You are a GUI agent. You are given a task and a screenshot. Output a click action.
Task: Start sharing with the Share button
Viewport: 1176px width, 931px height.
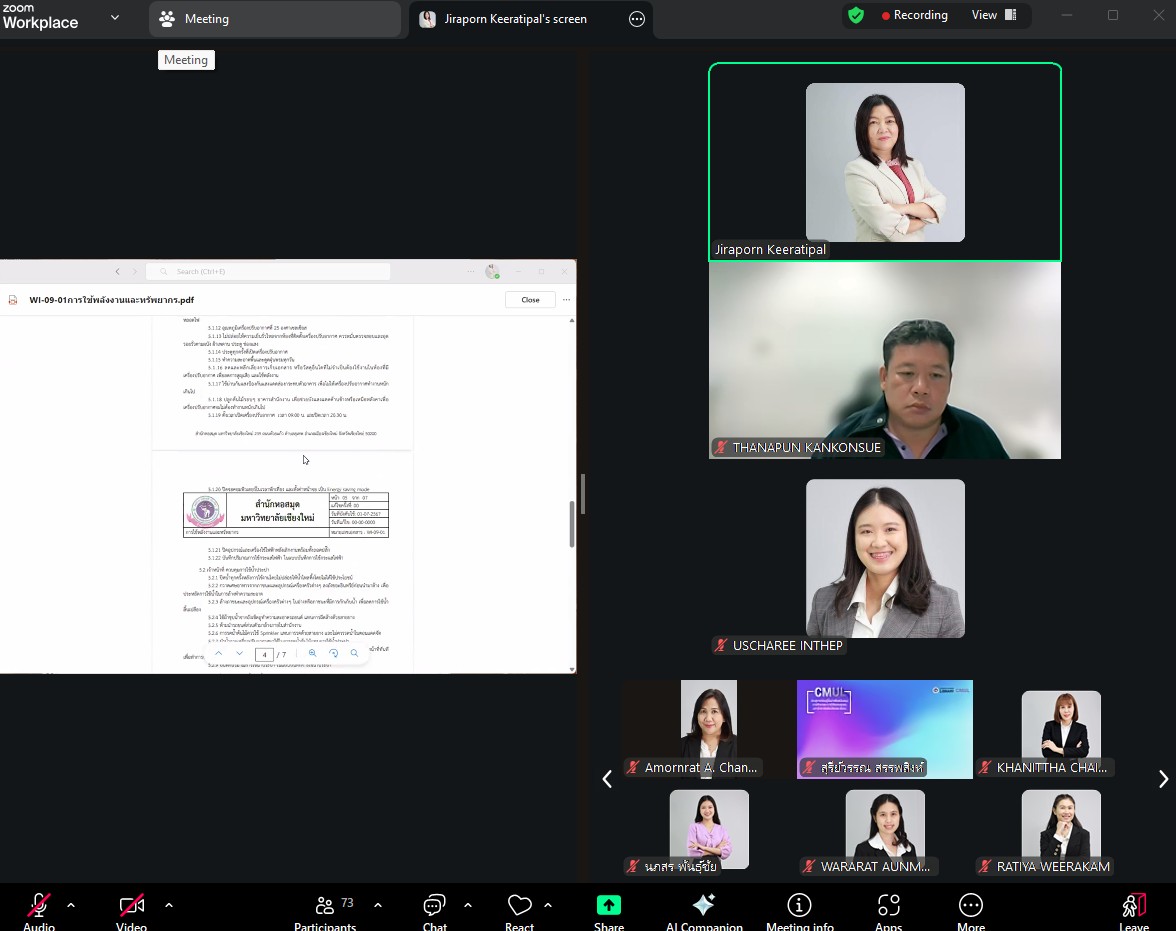[x=608, y=910]
